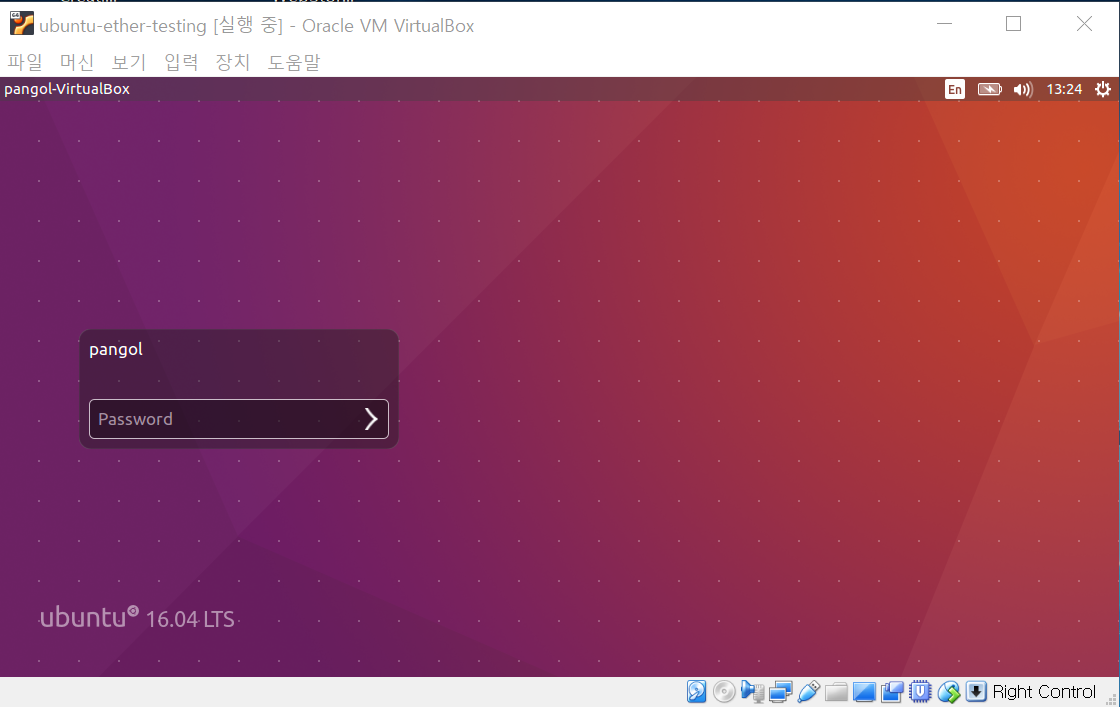Open the hard disk activity indicator

(x=696, y=691)
